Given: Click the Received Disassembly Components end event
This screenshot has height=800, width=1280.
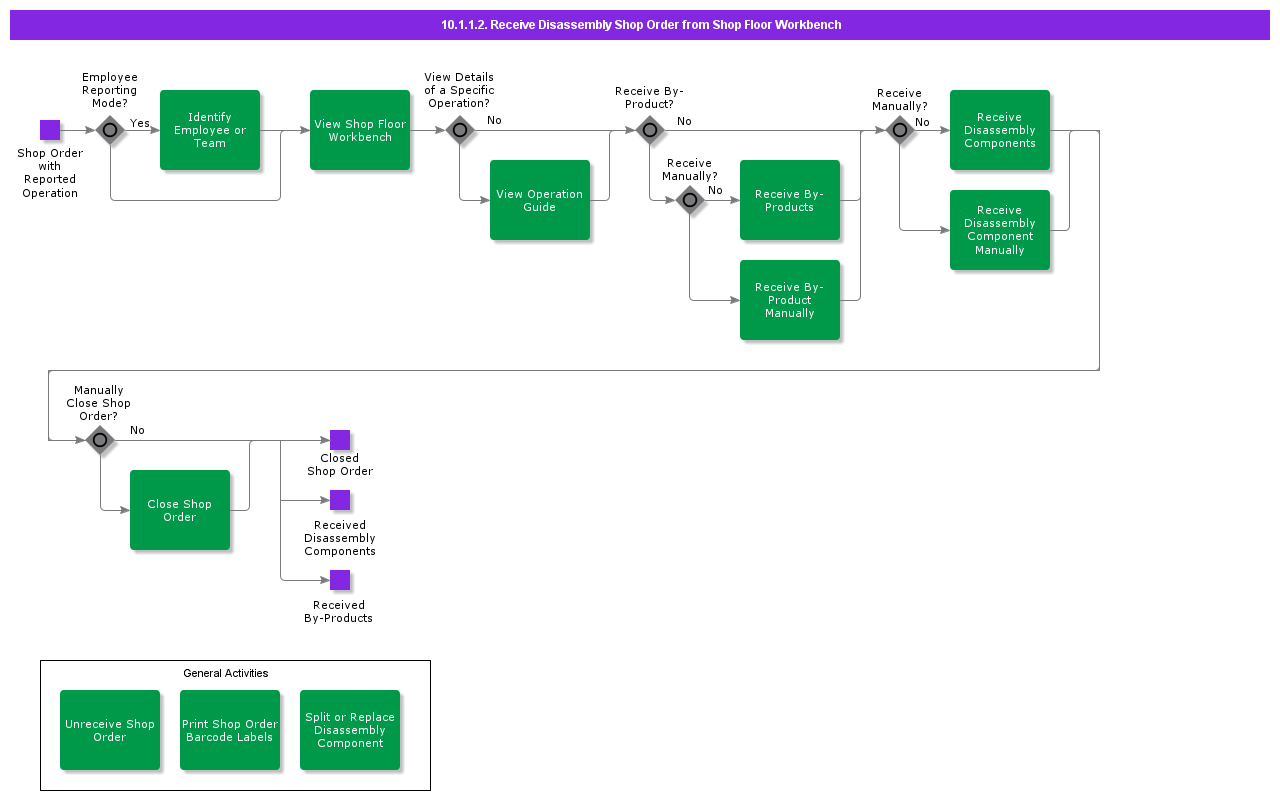Looking at the screenshot, I should 340,500.
